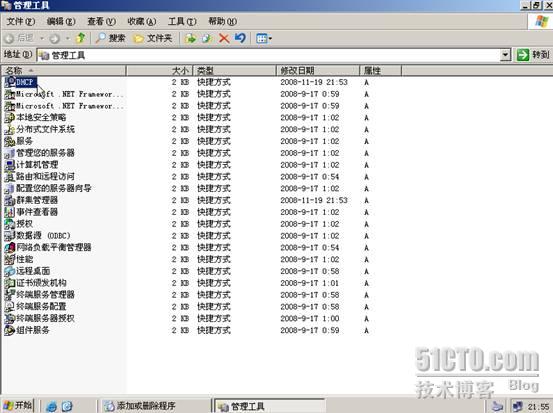Screen dimensions: 553x413
Task: Open the 收藏(A) menu
Action: [x=142, y=22]
